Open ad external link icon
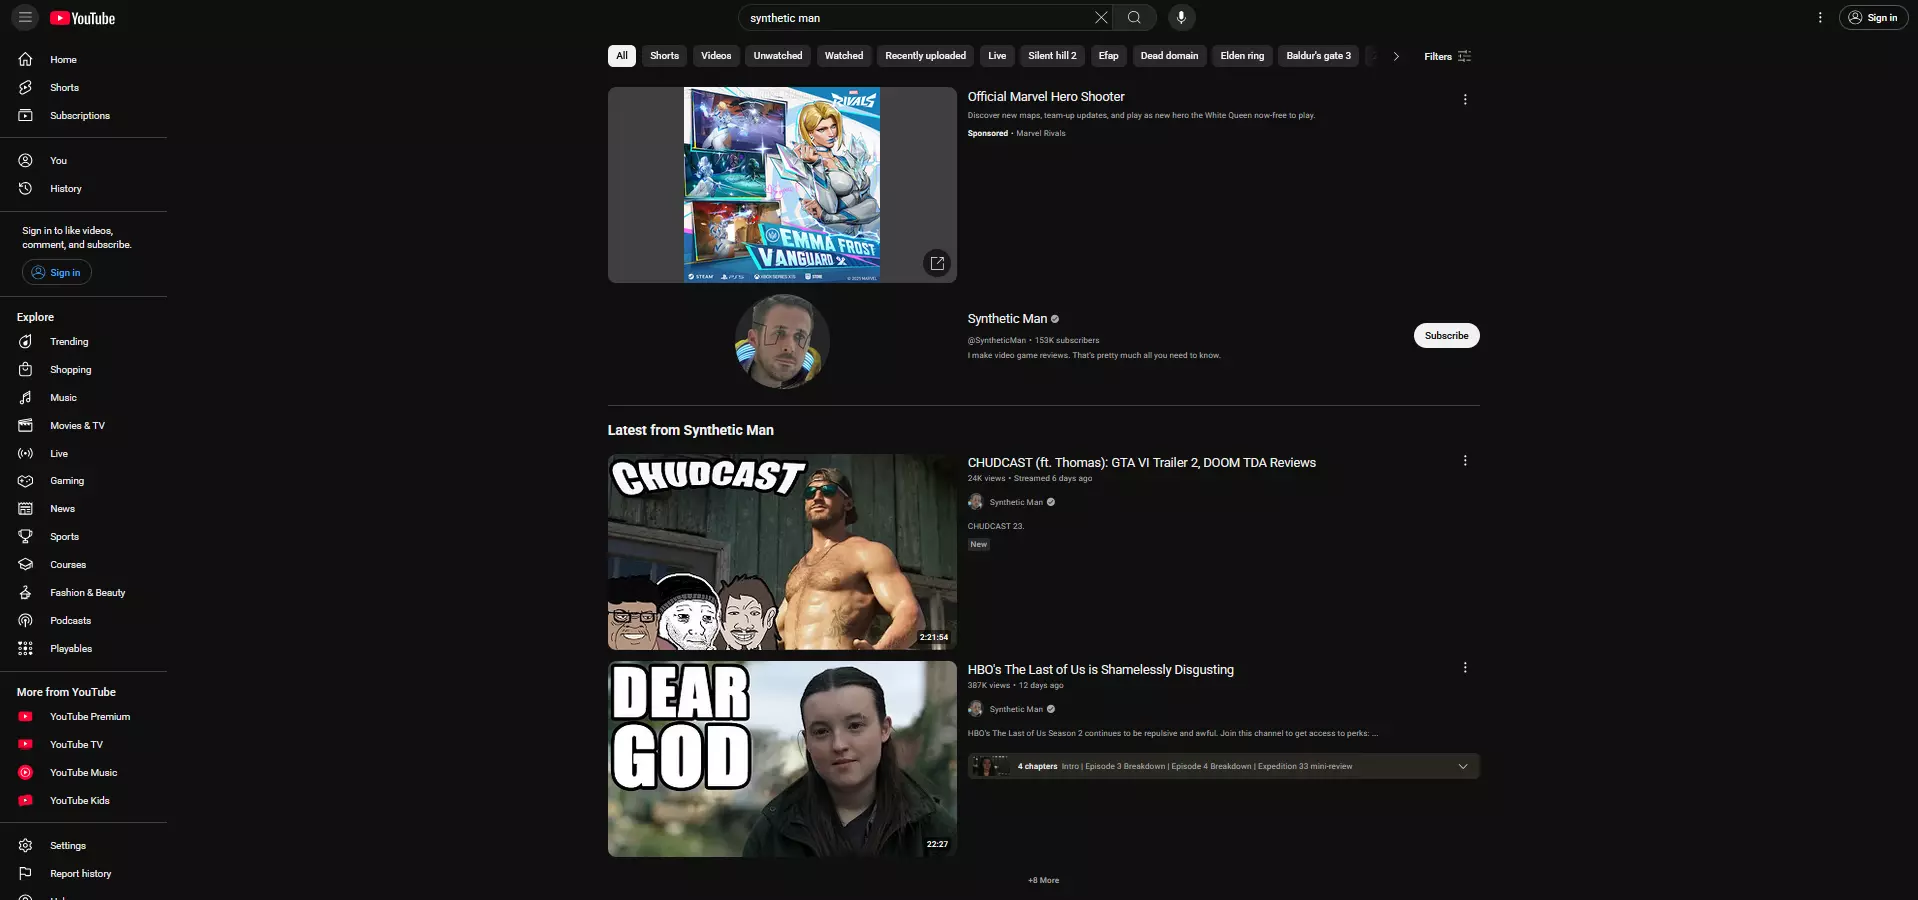Image resolution: width=1918 pixels, height=900 pixels. click(937, 263)
